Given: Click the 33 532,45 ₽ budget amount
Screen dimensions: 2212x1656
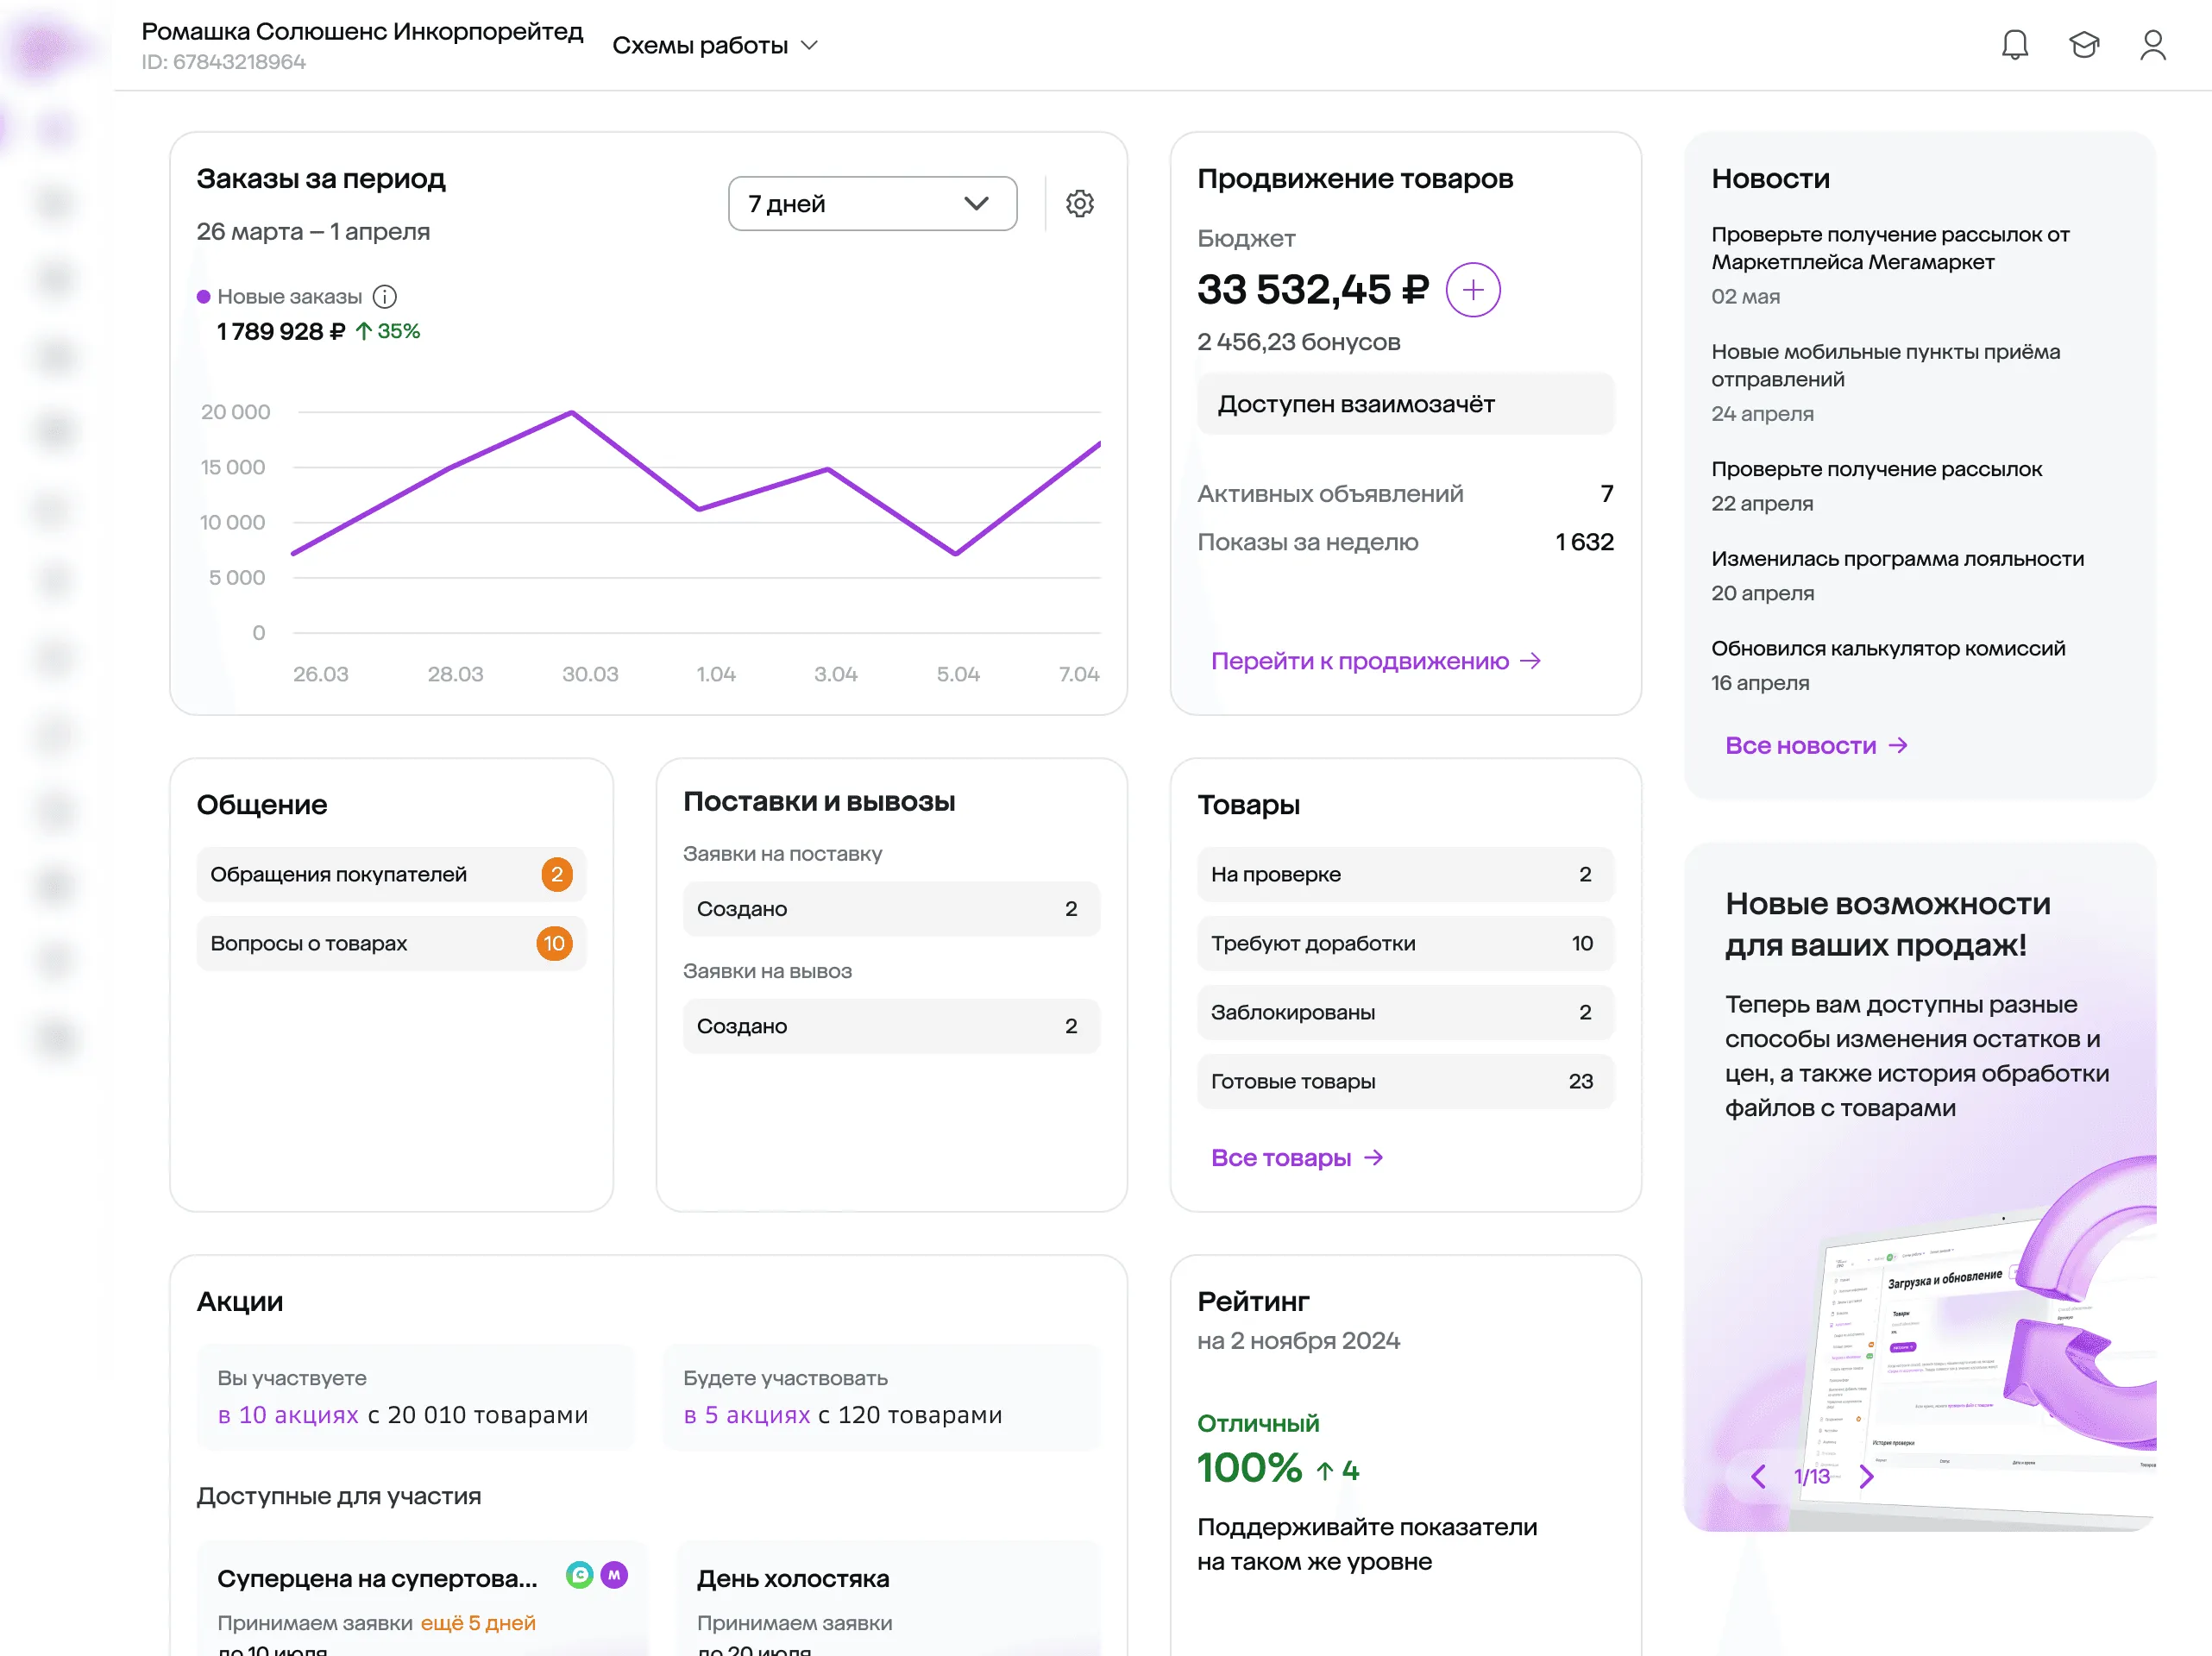Looking at the screenshot, I should tap(1313, 290).
